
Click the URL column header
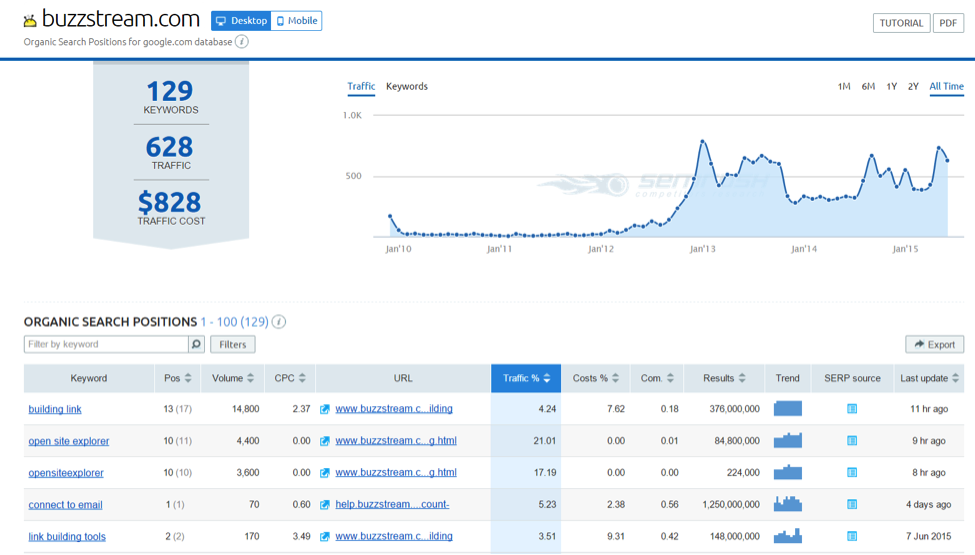click(x=403, y=378)
